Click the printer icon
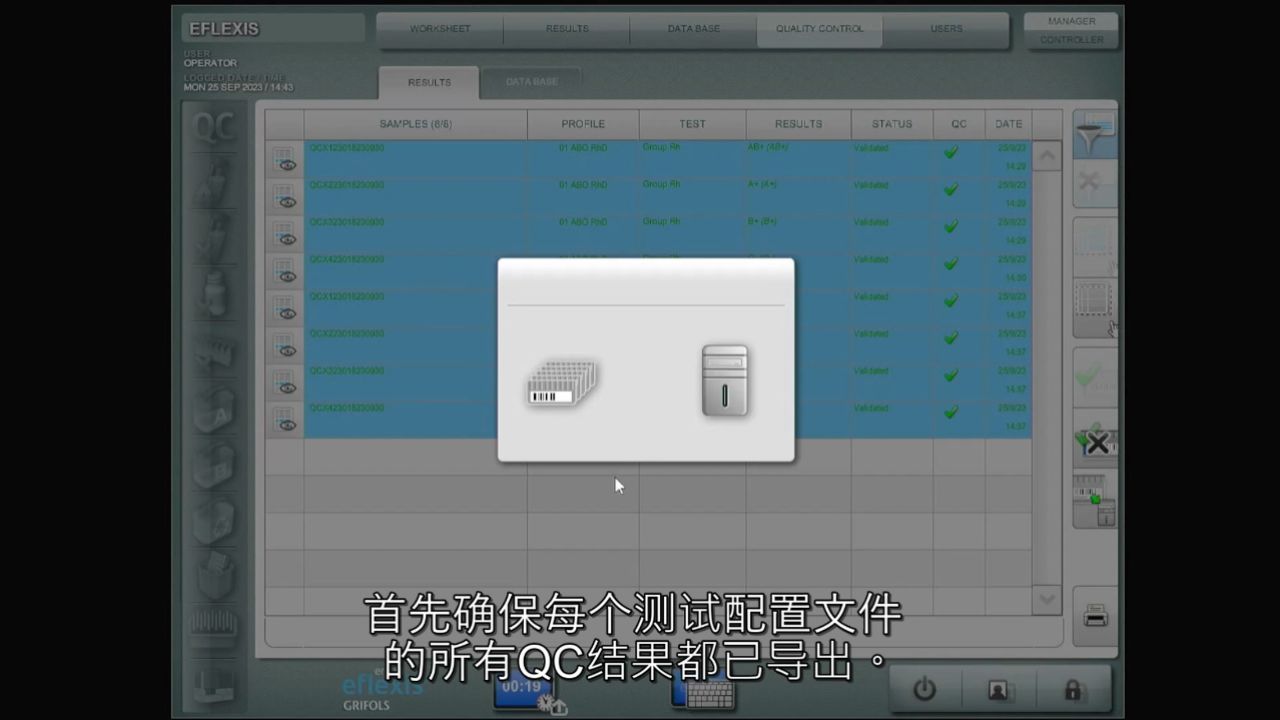Image resolution: width=1280 pixels, height=720 pixels. coord(1095,616)
